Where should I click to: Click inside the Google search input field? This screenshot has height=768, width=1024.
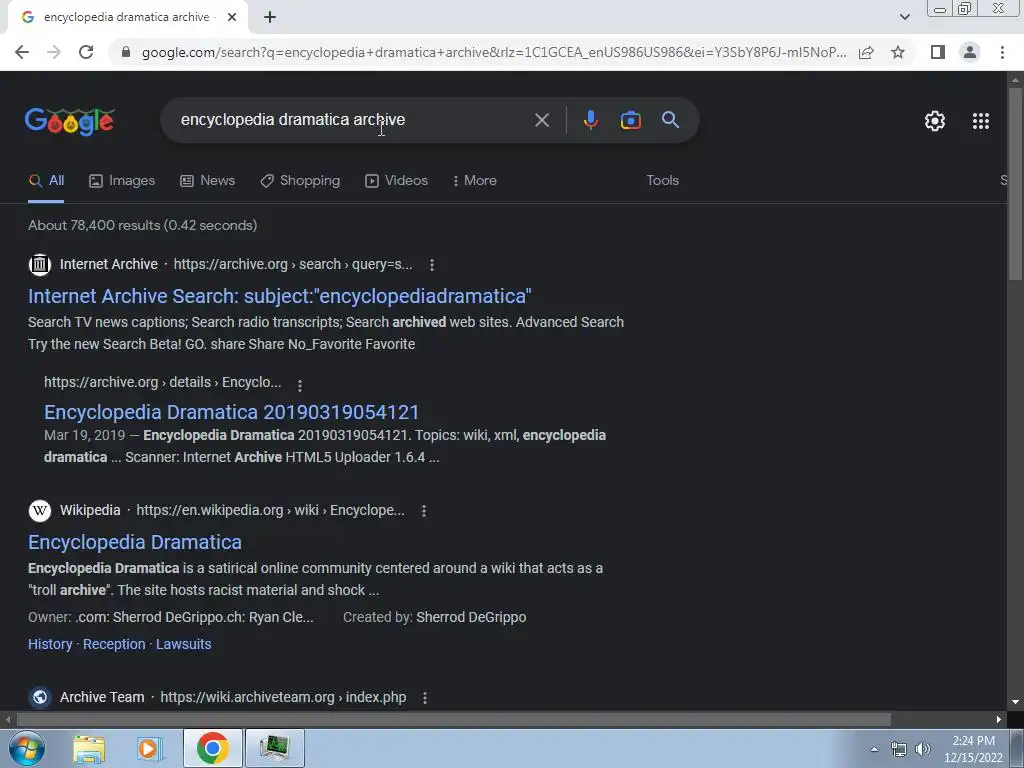(x=353, y=120)
